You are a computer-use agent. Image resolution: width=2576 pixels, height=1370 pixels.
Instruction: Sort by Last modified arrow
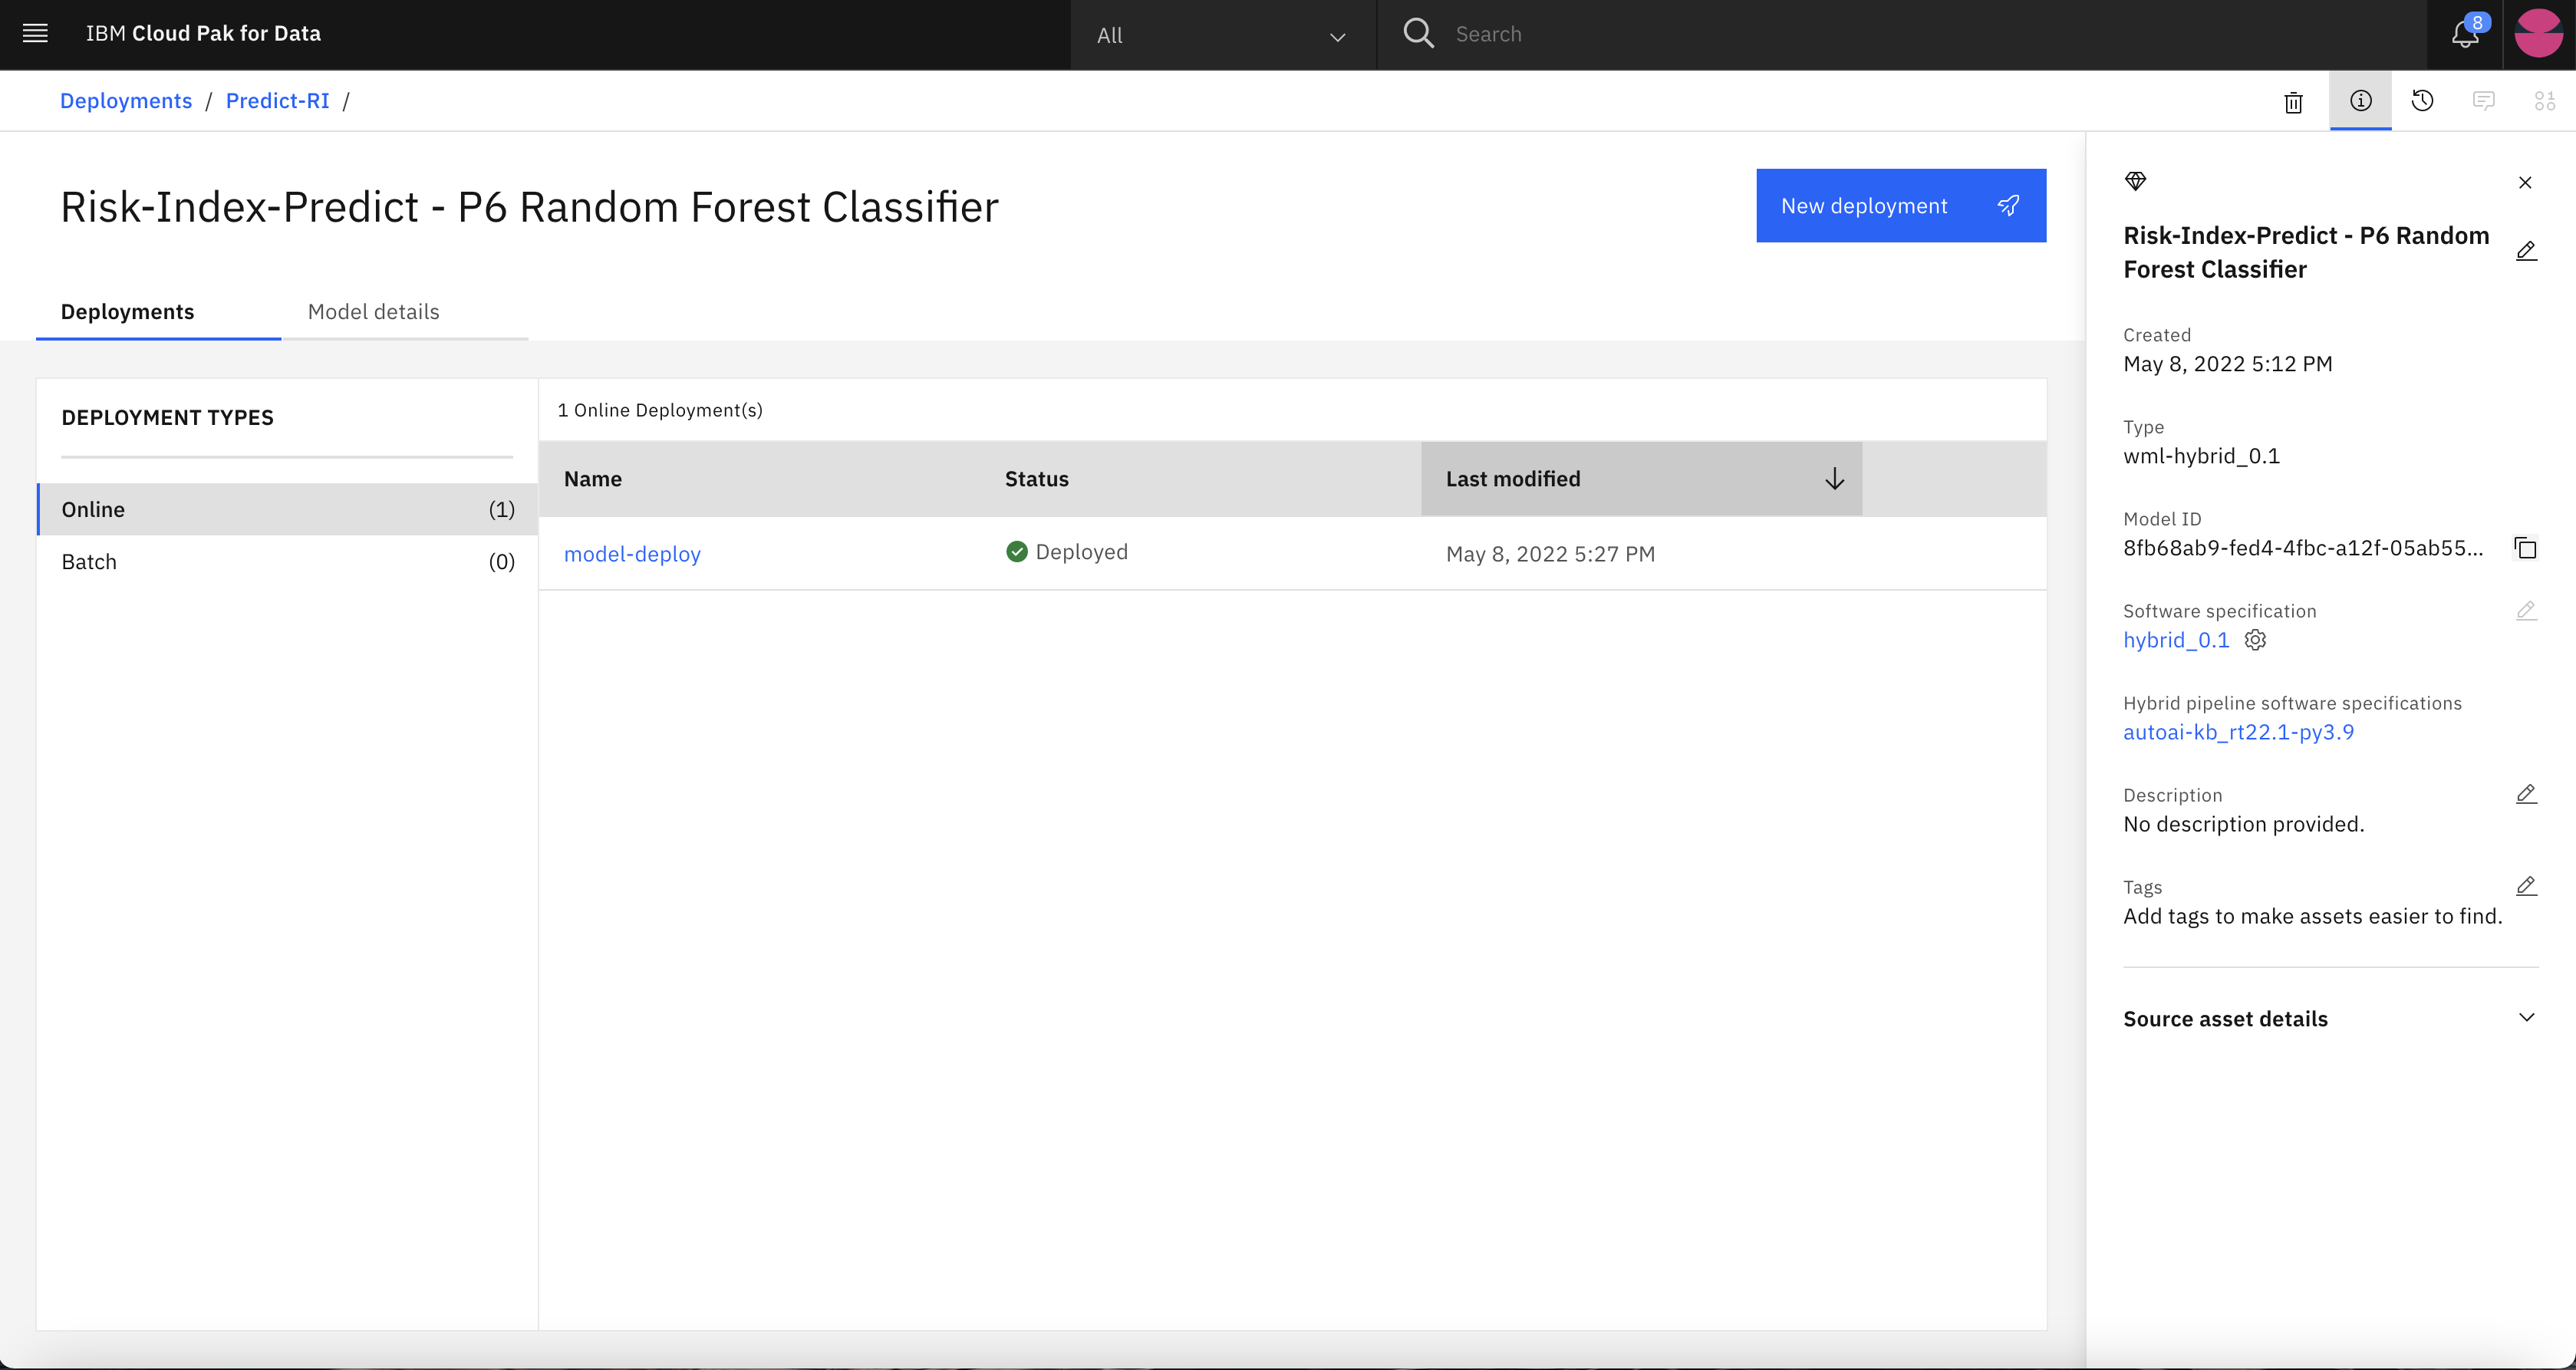(1834, 479)
